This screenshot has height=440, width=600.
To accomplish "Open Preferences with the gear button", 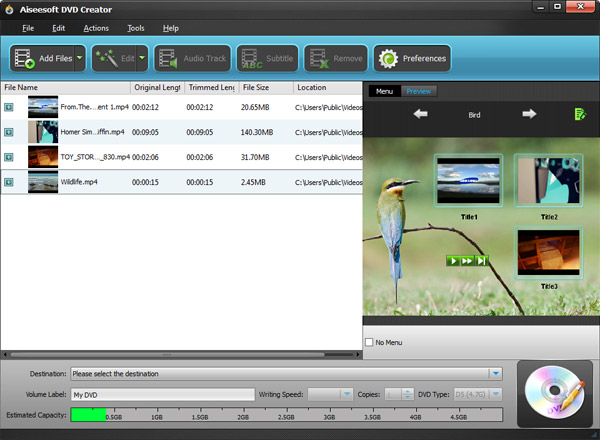I will 412,58.
